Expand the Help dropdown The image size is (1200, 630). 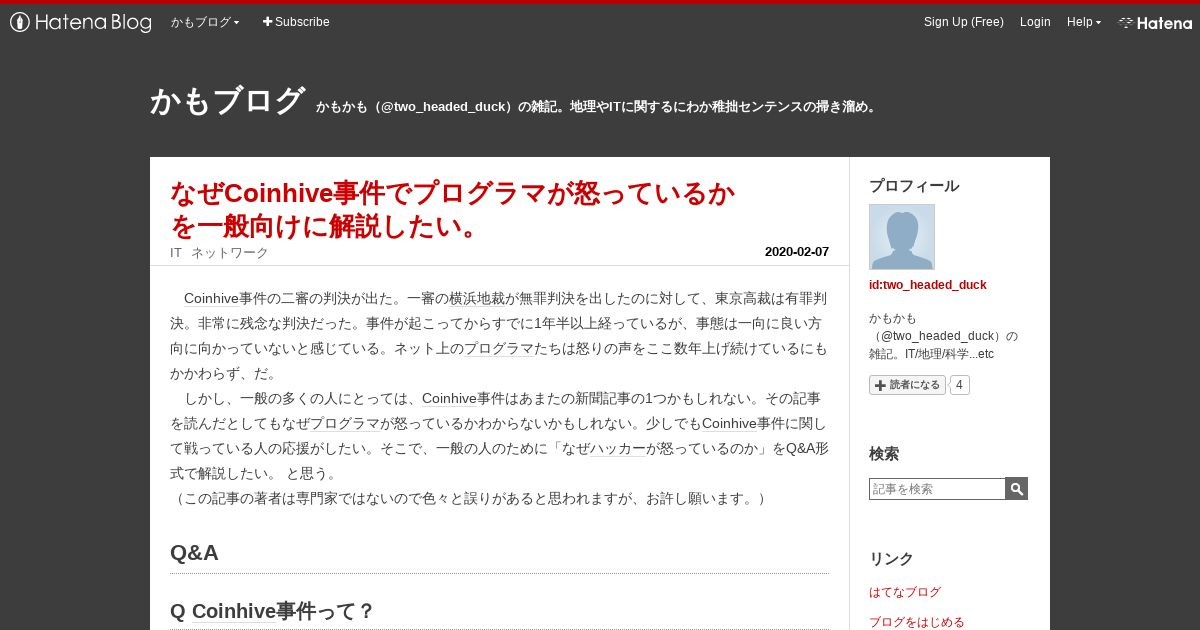[x=1084, y=22]
